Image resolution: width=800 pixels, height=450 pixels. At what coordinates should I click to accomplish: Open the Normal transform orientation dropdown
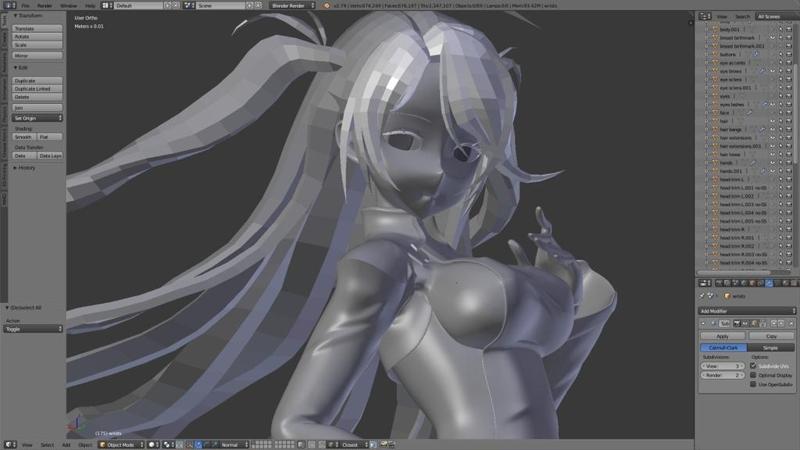point(235,444)
